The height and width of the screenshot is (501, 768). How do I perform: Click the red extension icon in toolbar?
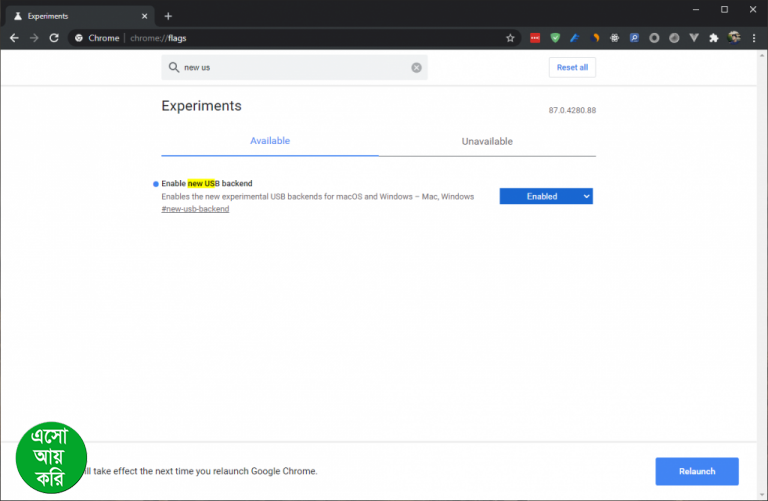(x=535, y=38)
